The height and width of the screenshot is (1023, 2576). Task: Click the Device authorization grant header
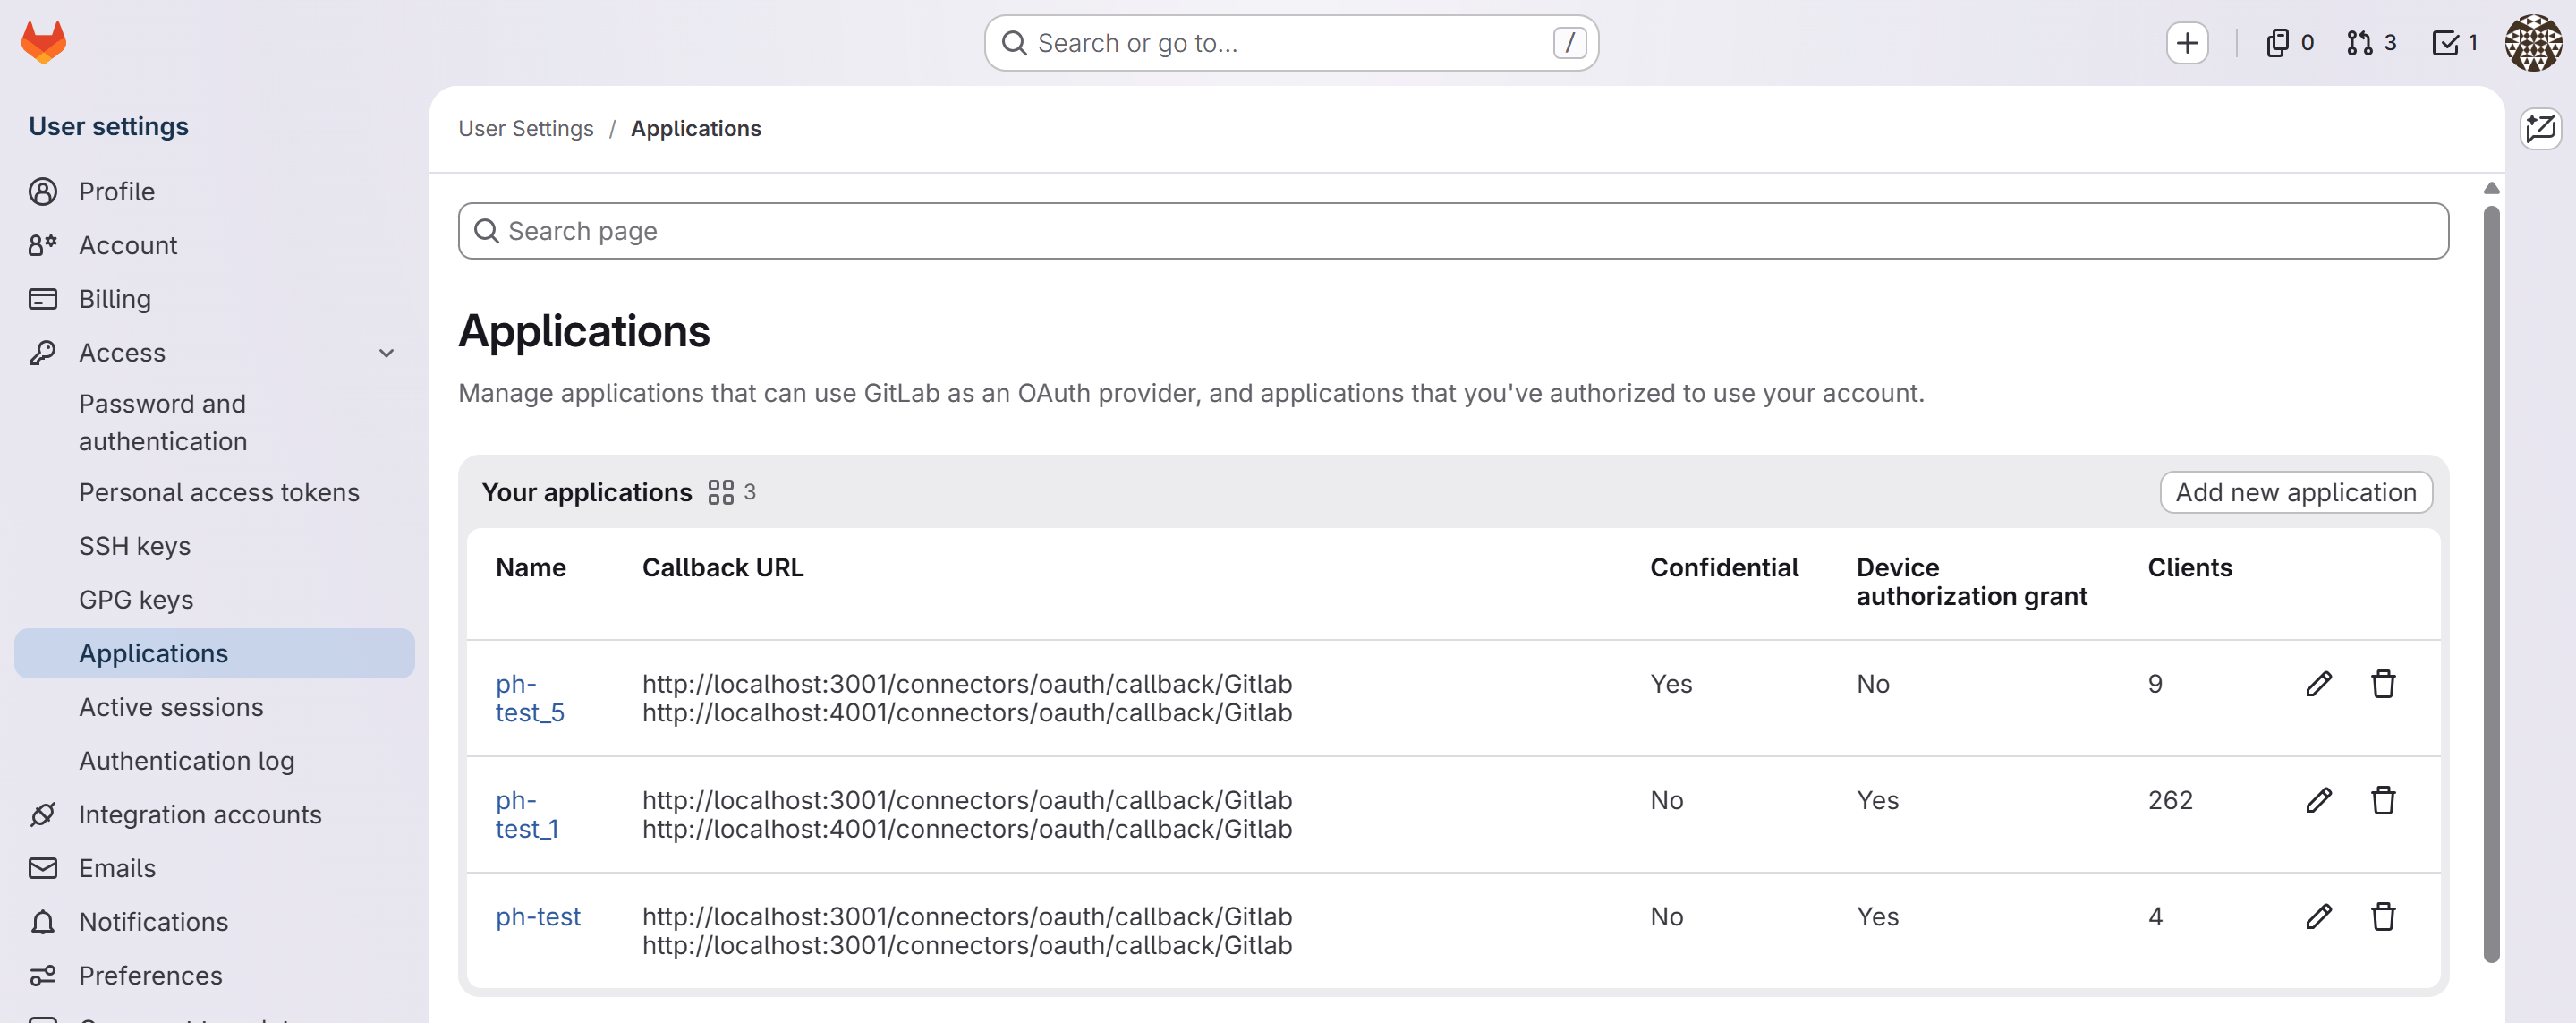click(x=1971, y=582)
